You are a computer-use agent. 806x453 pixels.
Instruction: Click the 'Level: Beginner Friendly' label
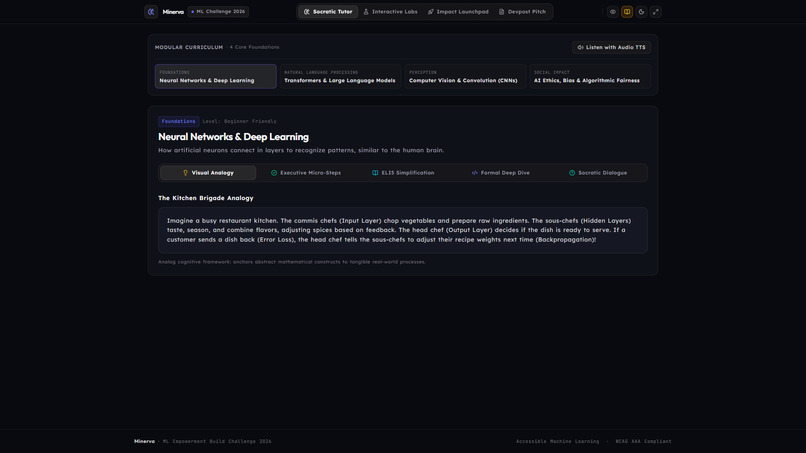click(x=240, y=121)
